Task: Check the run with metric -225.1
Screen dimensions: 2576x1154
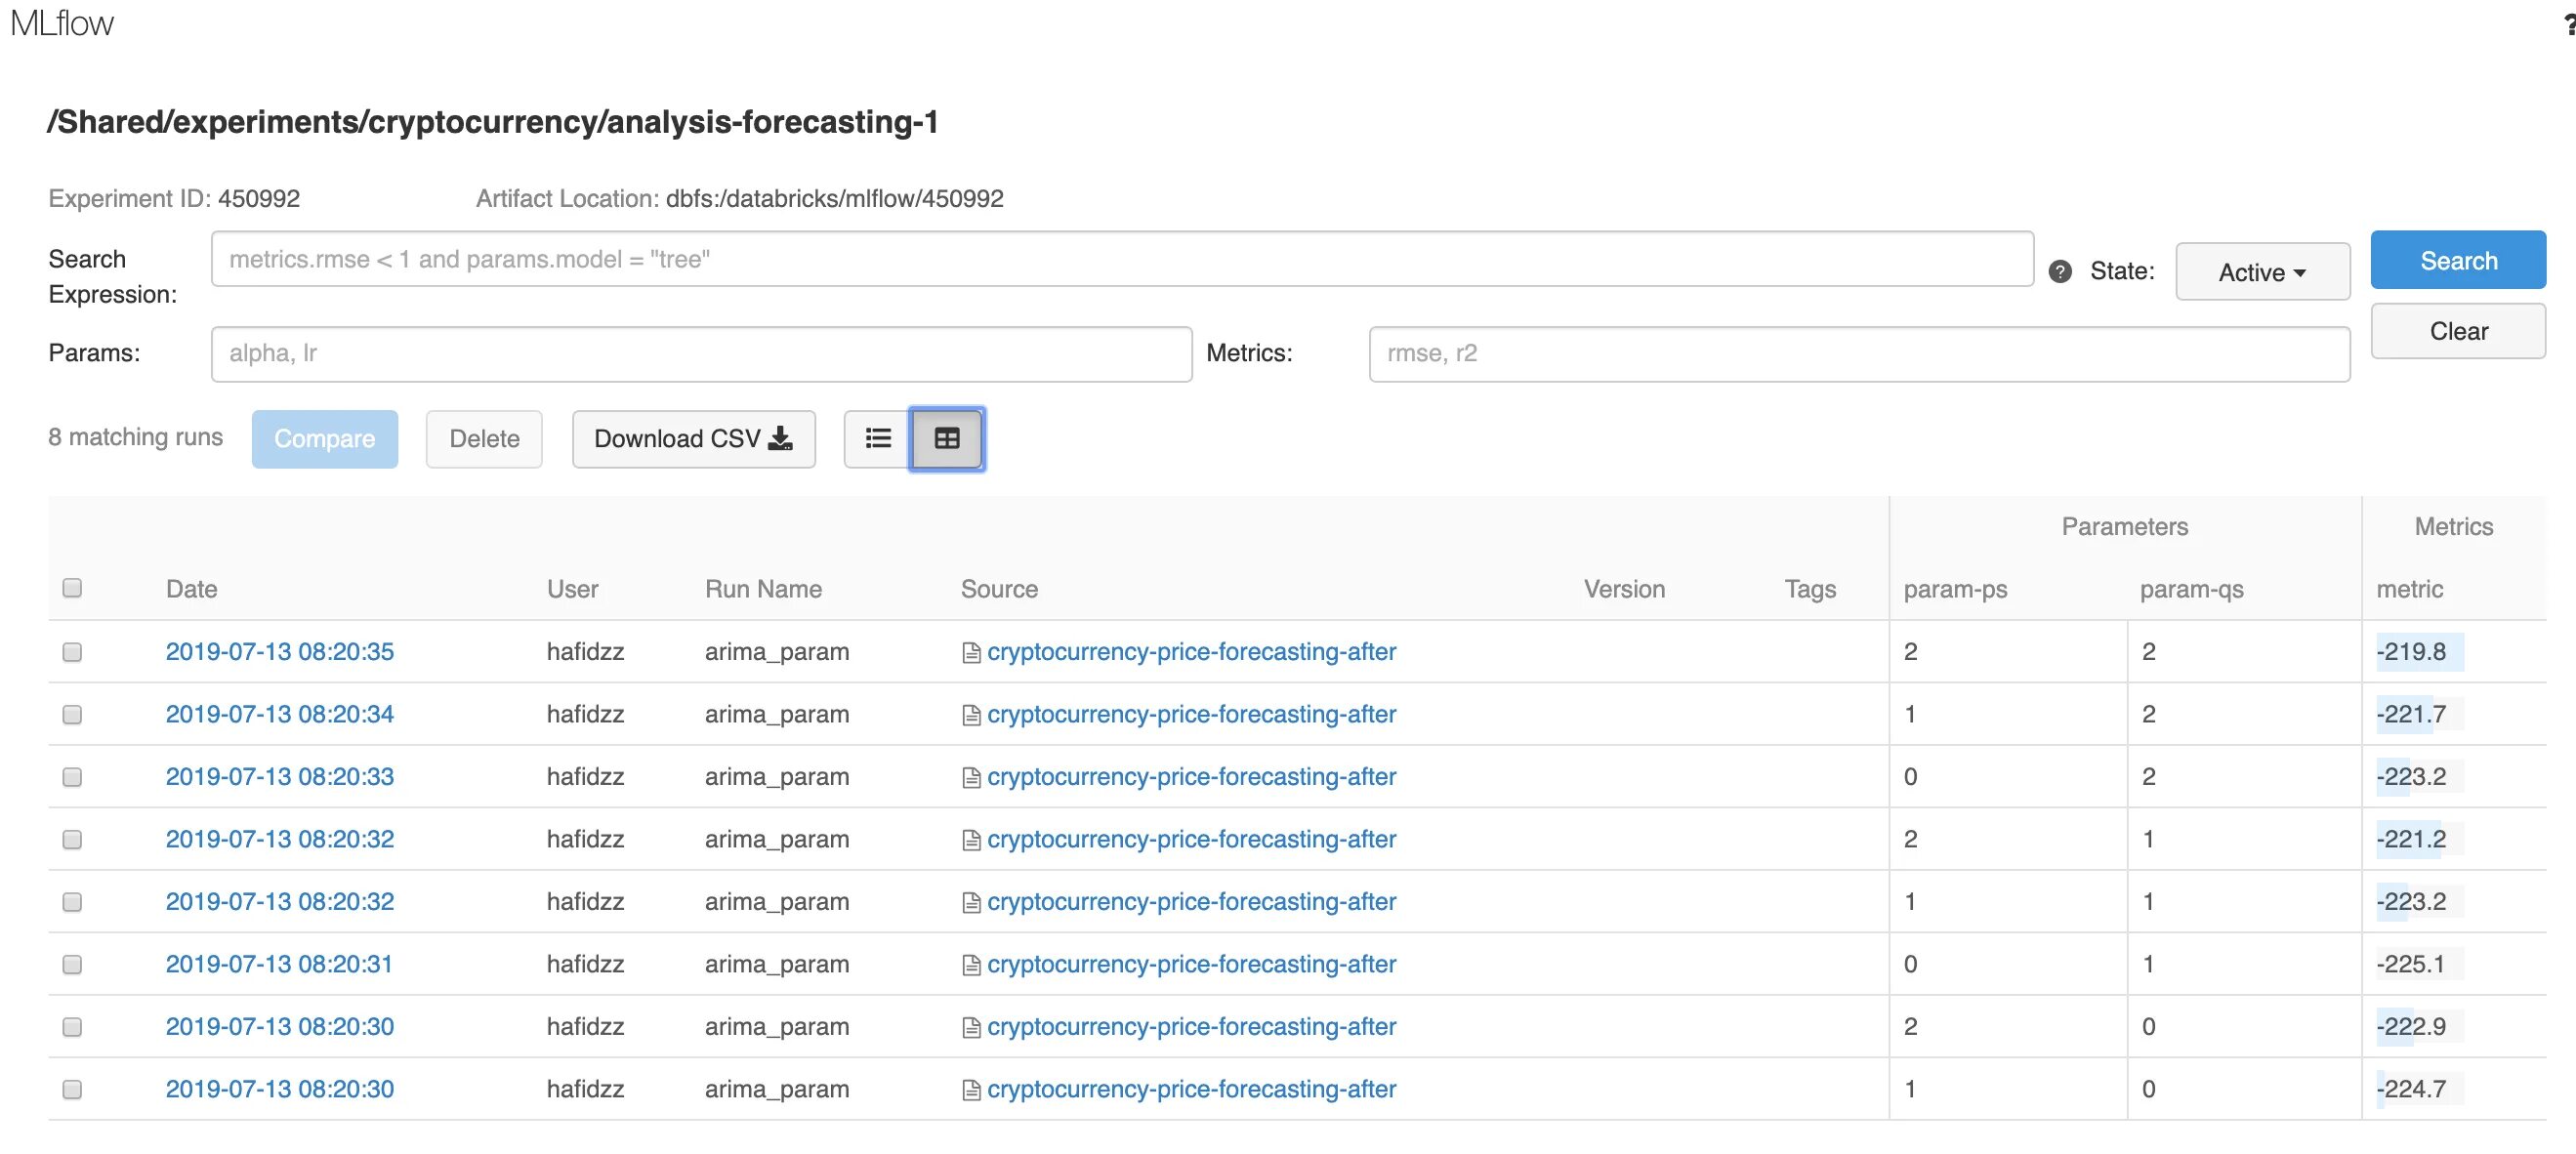Action: click(72, 965)
